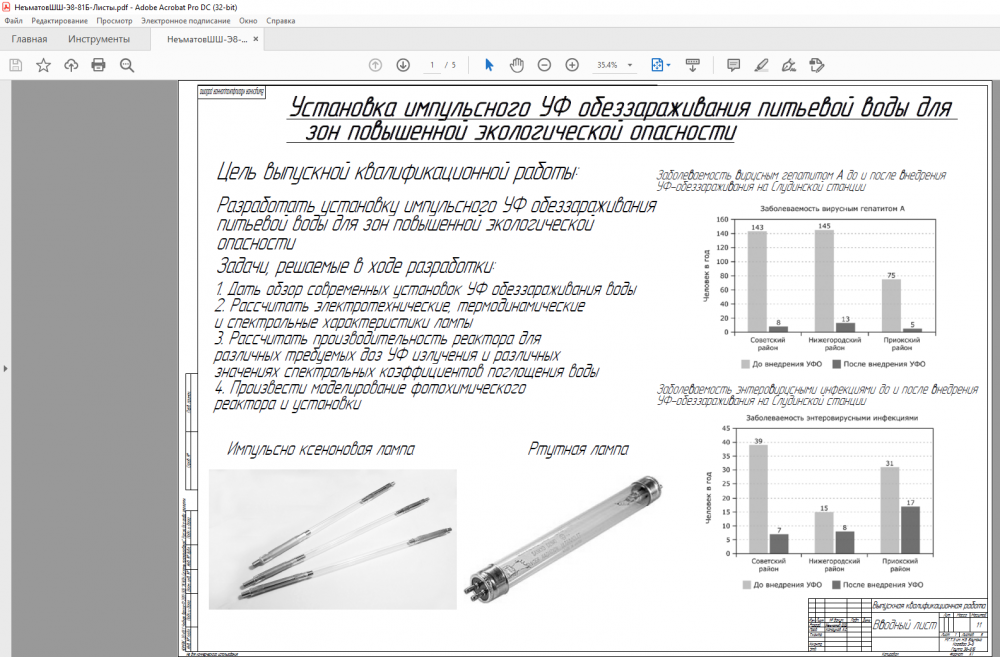This screenshot has width=1000, height=657.
Task: Go to next page arrow
Action: (403, 65)
